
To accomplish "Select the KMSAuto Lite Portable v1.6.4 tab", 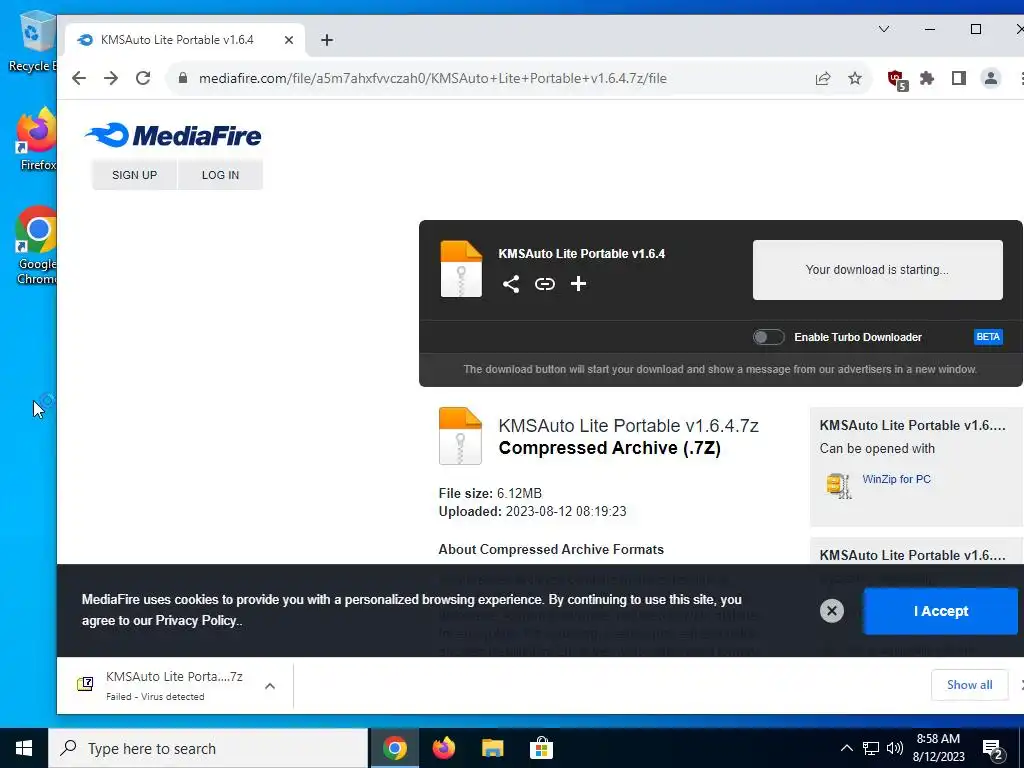I will coord(177,40).
